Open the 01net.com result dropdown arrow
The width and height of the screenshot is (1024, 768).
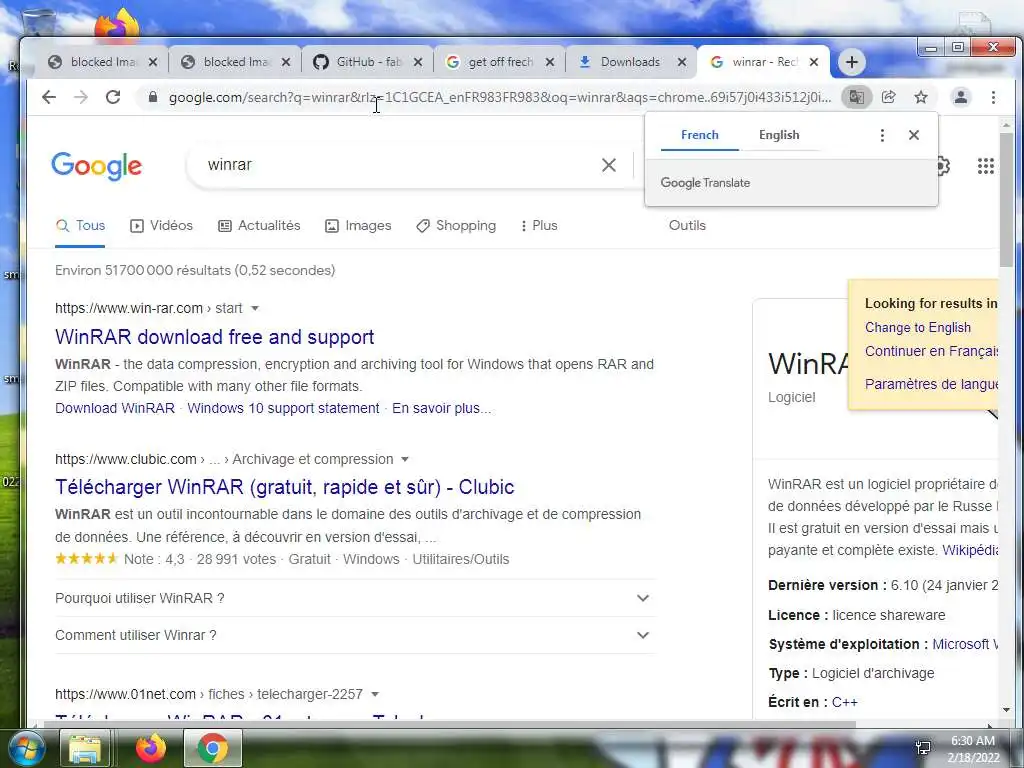point(375,694)
